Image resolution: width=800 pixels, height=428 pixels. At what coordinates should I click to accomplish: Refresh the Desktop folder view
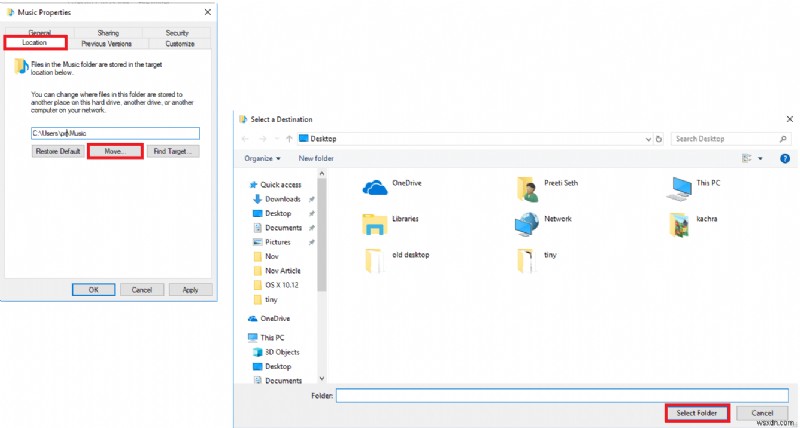point(659,139)
